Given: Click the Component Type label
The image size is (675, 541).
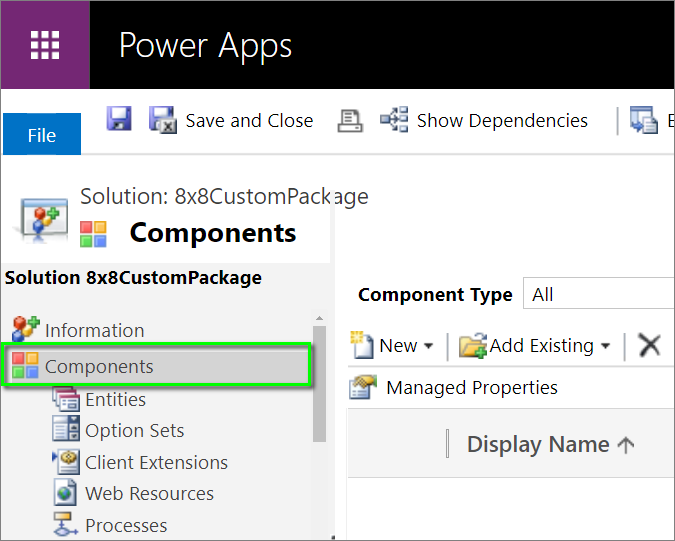Looking at the screenshot, I should point(435,295).
